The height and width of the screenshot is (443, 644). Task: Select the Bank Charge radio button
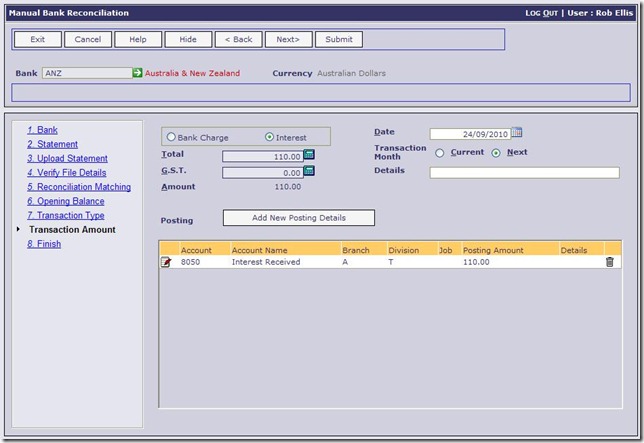tap(171, 137)
